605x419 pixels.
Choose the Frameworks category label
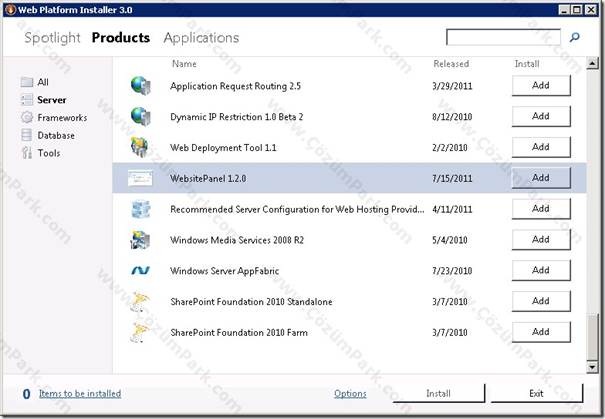coord(62,117)
